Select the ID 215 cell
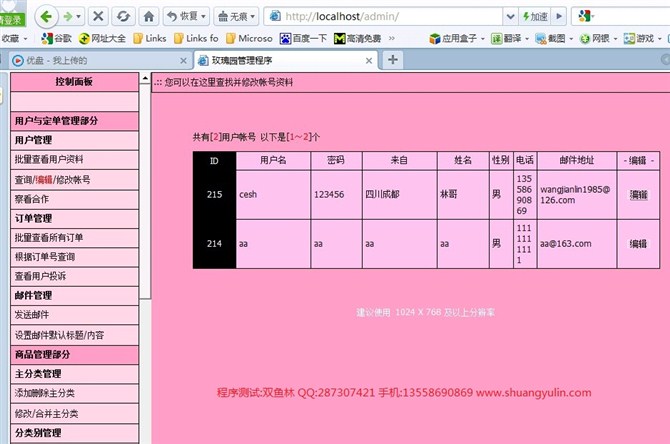Image resolution: width=670 pixels, height=444 pixels. tap(215, 195)
